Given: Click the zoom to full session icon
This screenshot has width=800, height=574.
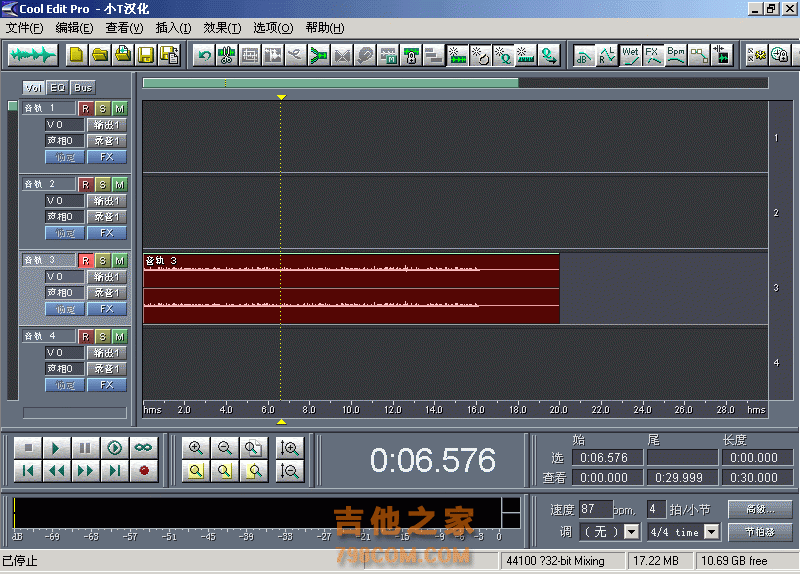Looking at the screenshot, I should [x=253, y=448].
